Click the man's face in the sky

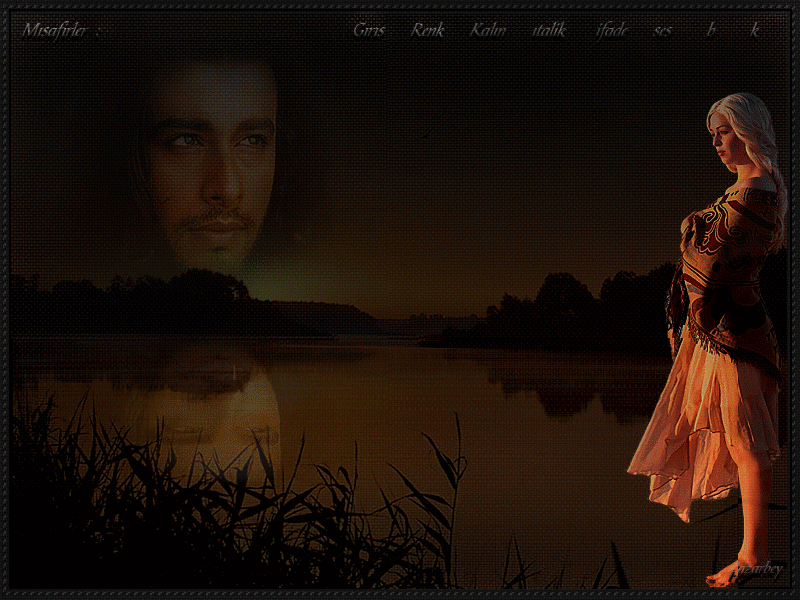210,160
